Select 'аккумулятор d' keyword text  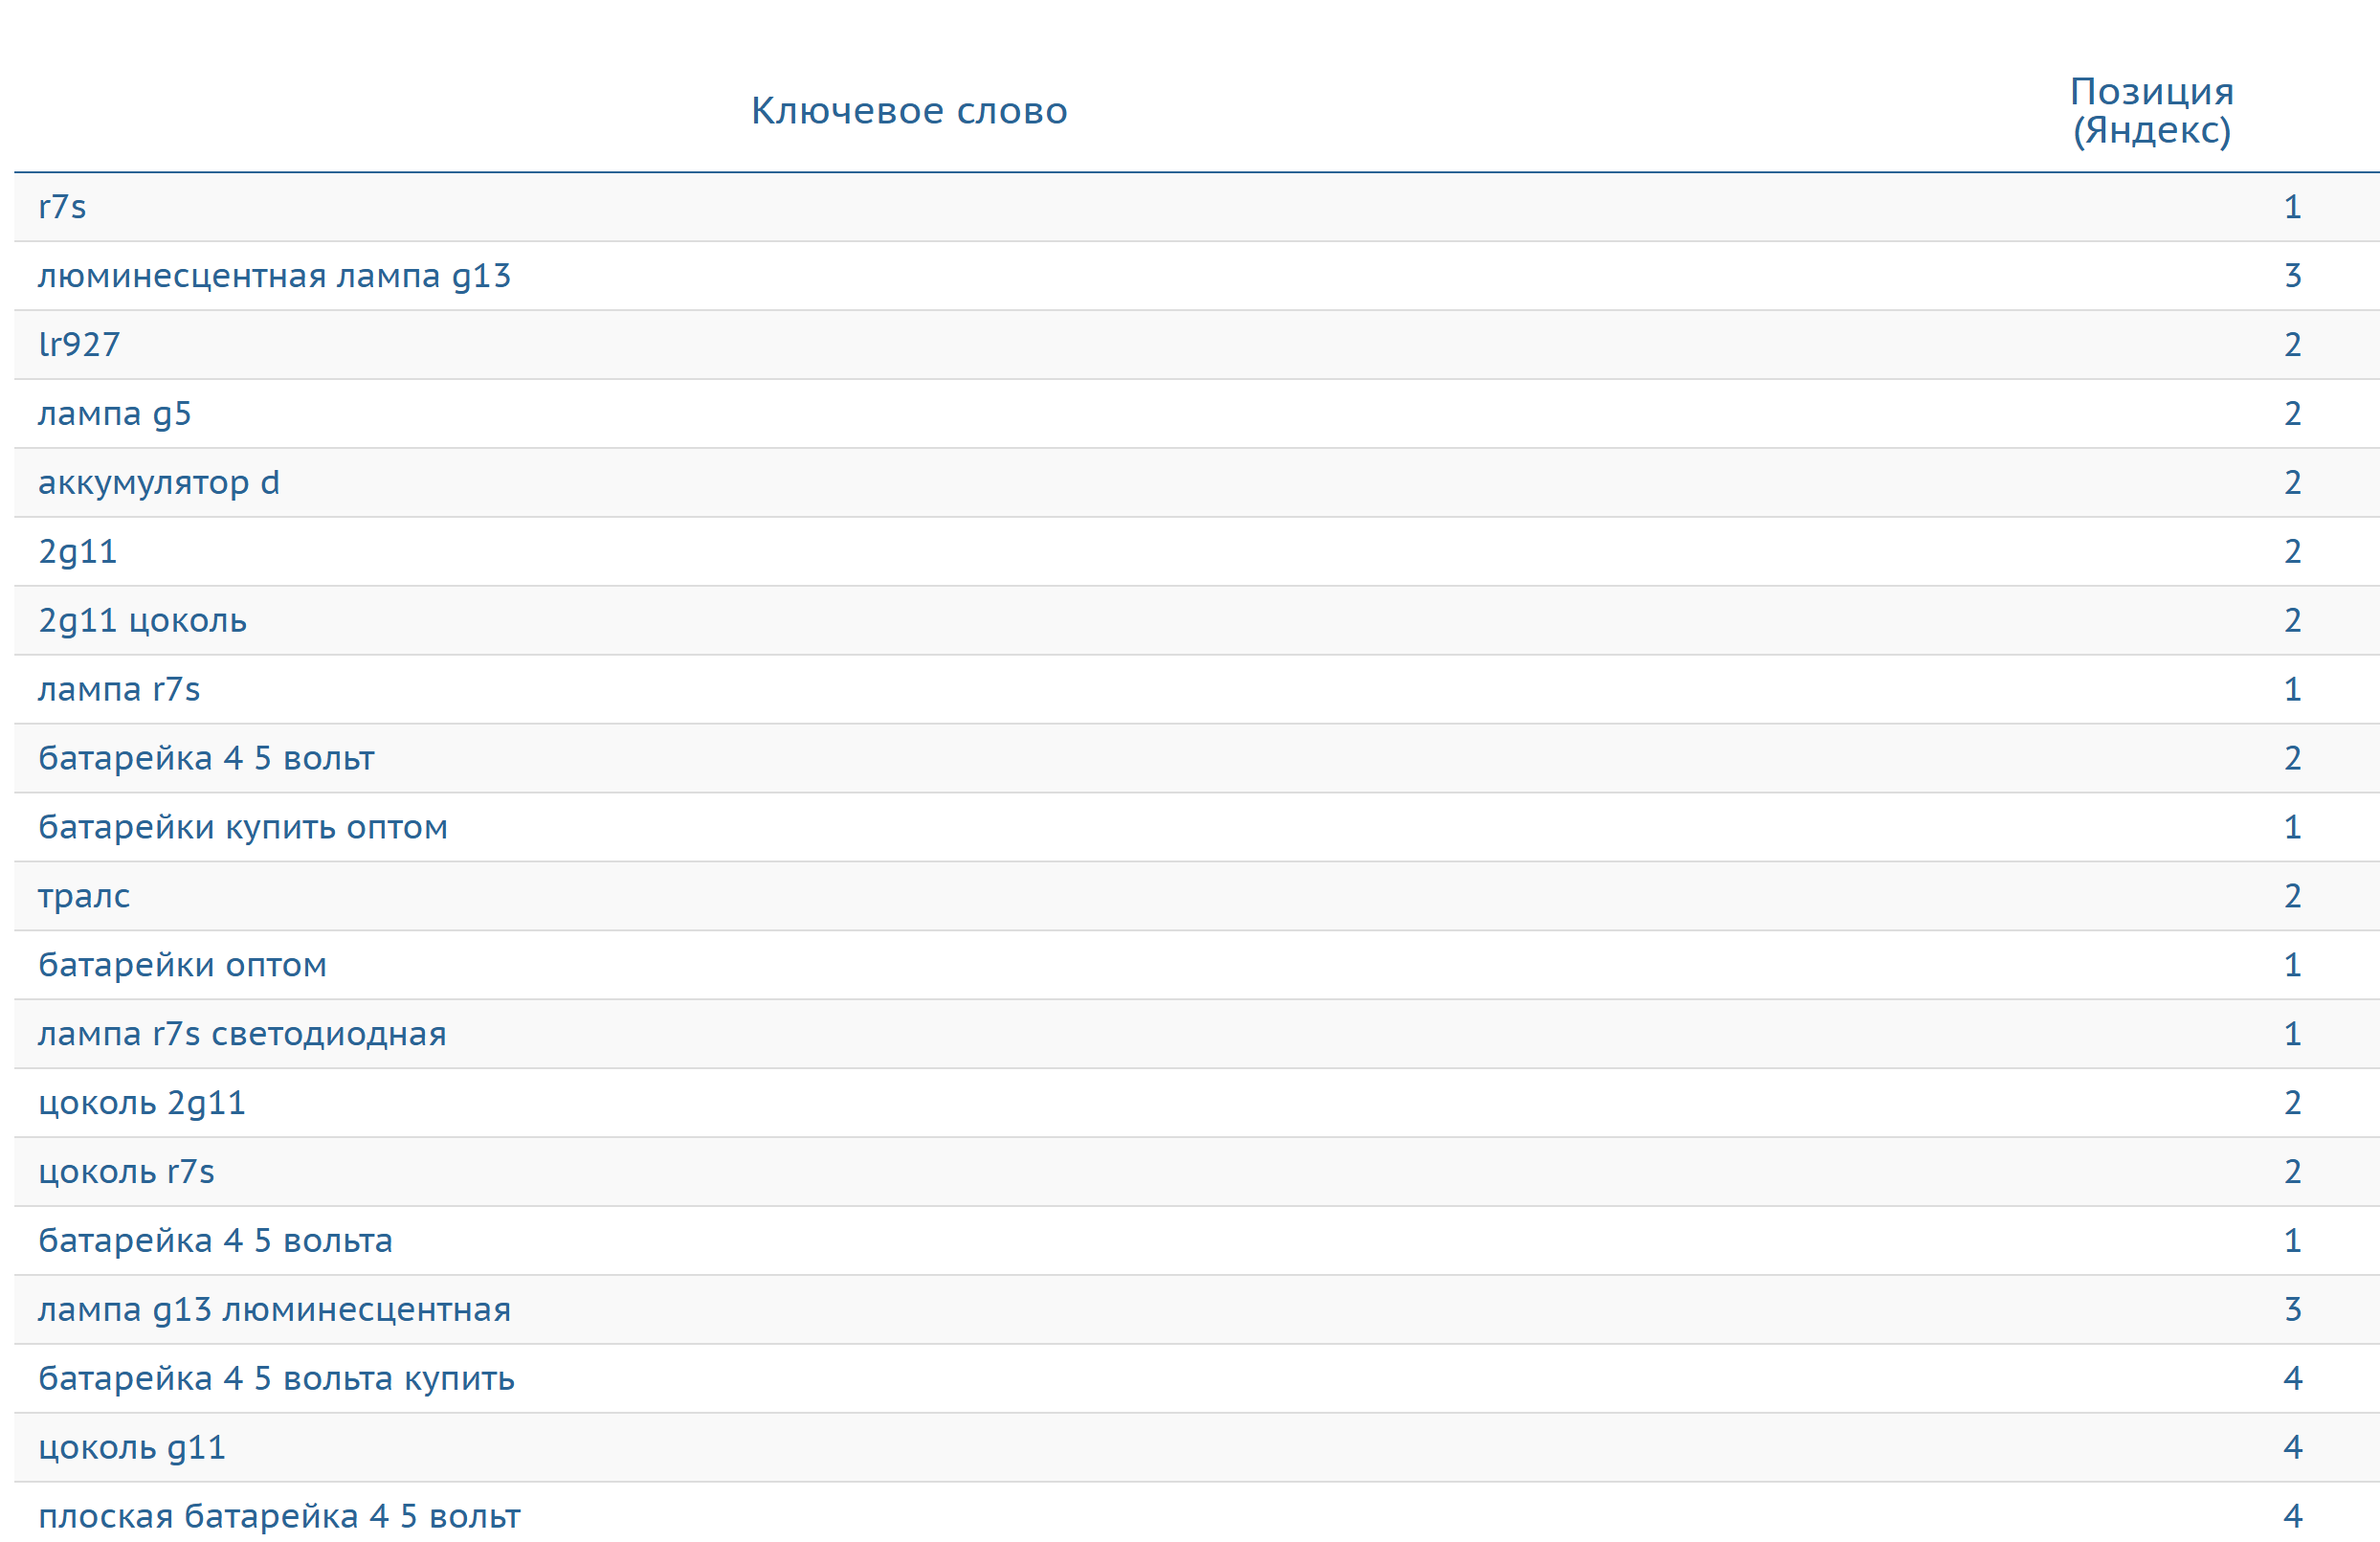[158, 482]
